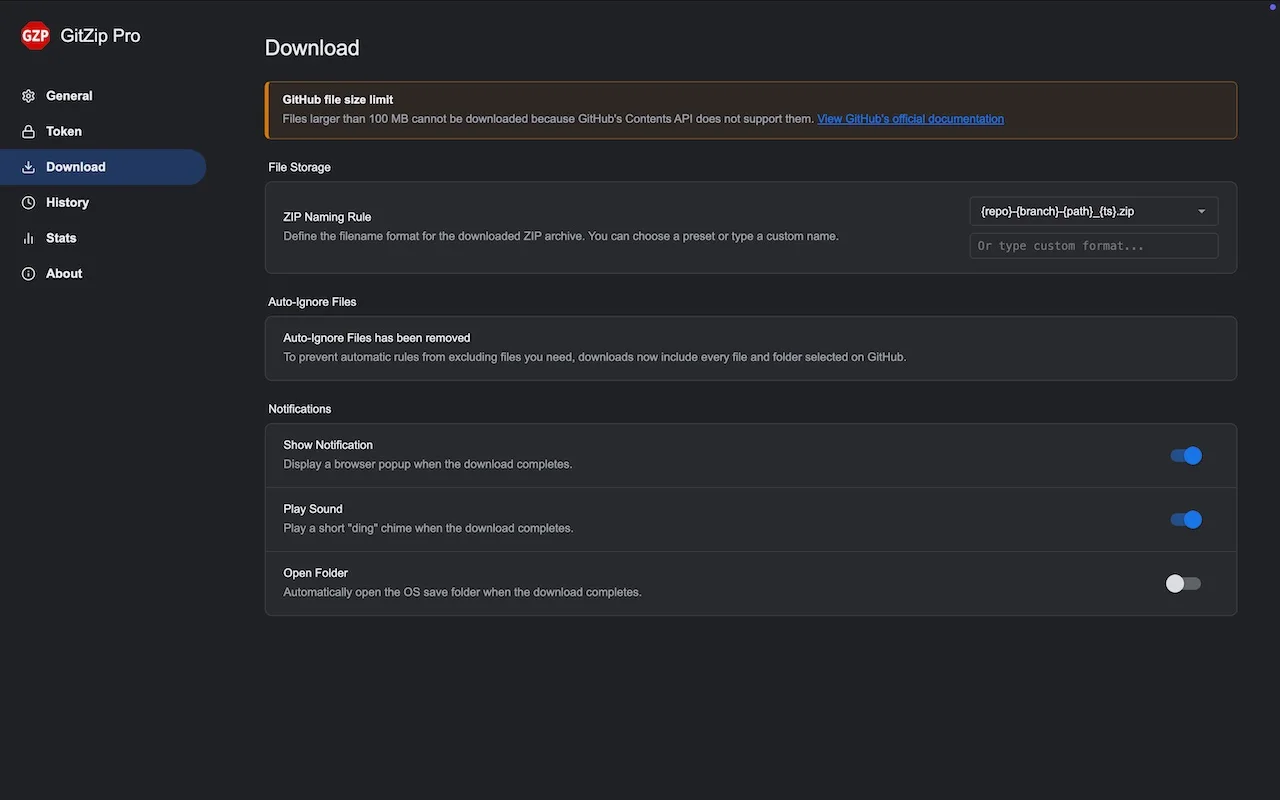Click the Play Sound label
The height and width of the screenshot is (800, 1280).
click(x=313, y=509)
